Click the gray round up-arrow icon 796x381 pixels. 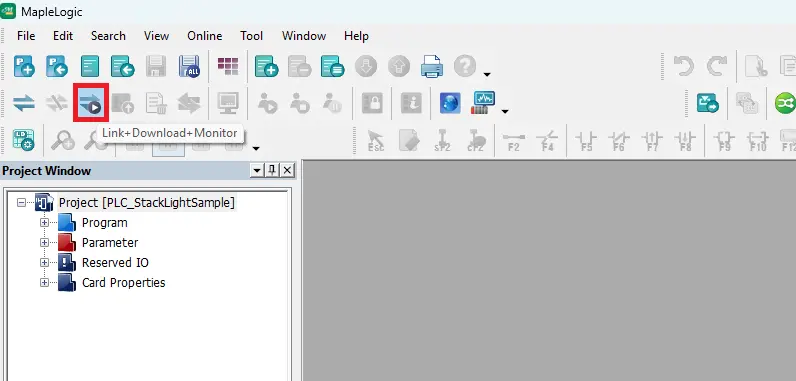(x=399, y=66)
